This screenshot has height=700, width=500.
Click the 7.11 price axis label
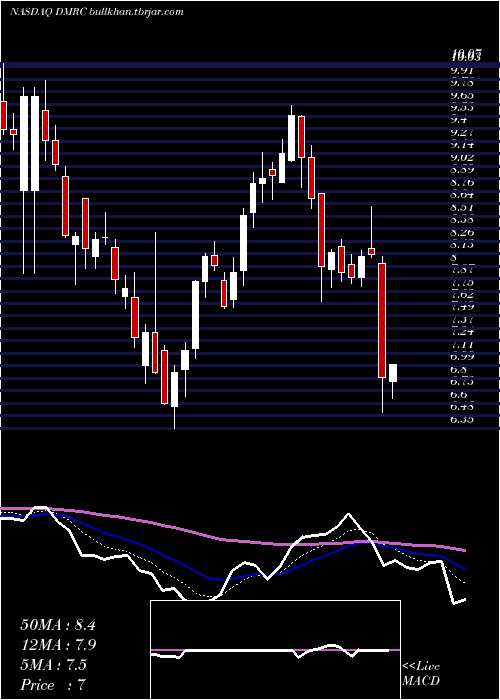(x=462, y=345)
